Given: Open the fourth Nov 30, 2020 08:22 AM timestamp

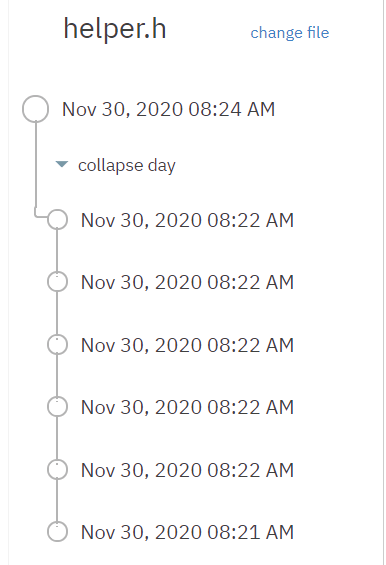Looking at the screenshot, I should click(187, 407).
